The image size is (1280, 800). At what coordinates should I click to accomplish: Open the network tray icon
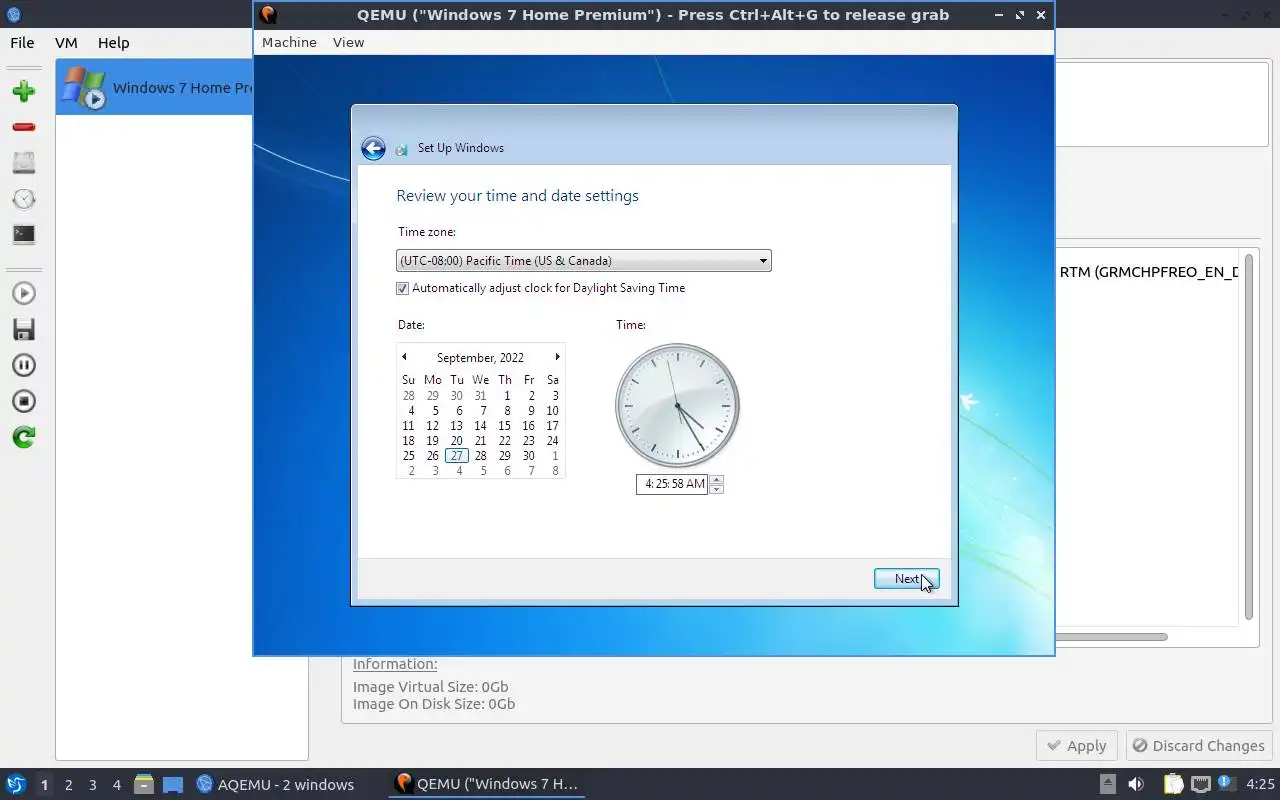pyautogui.click(x=1200, y=784)
